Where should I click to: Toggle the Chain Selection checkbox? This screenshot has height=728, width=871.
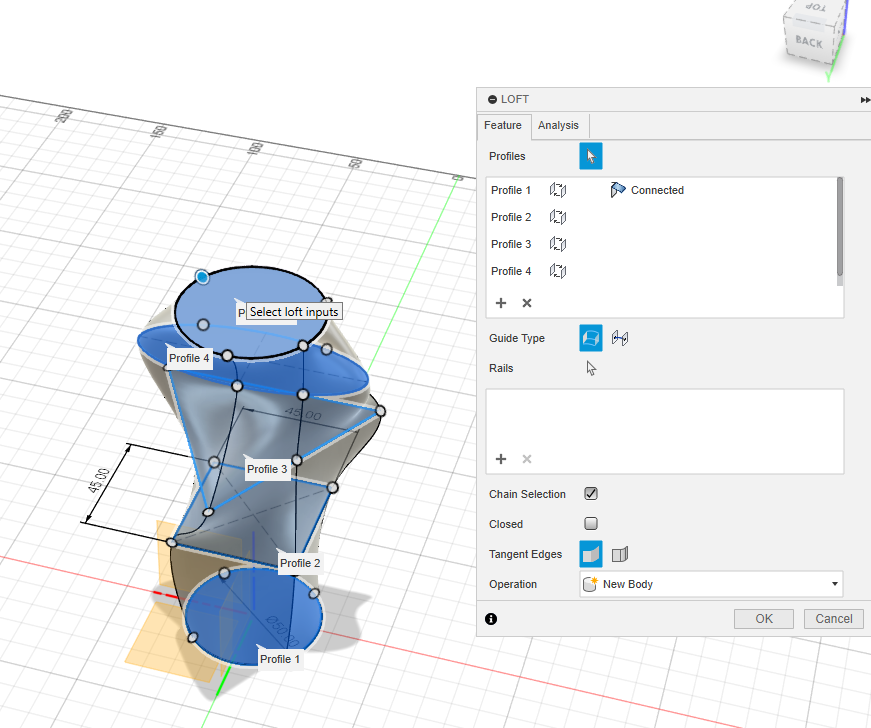[x=591, y=494]
